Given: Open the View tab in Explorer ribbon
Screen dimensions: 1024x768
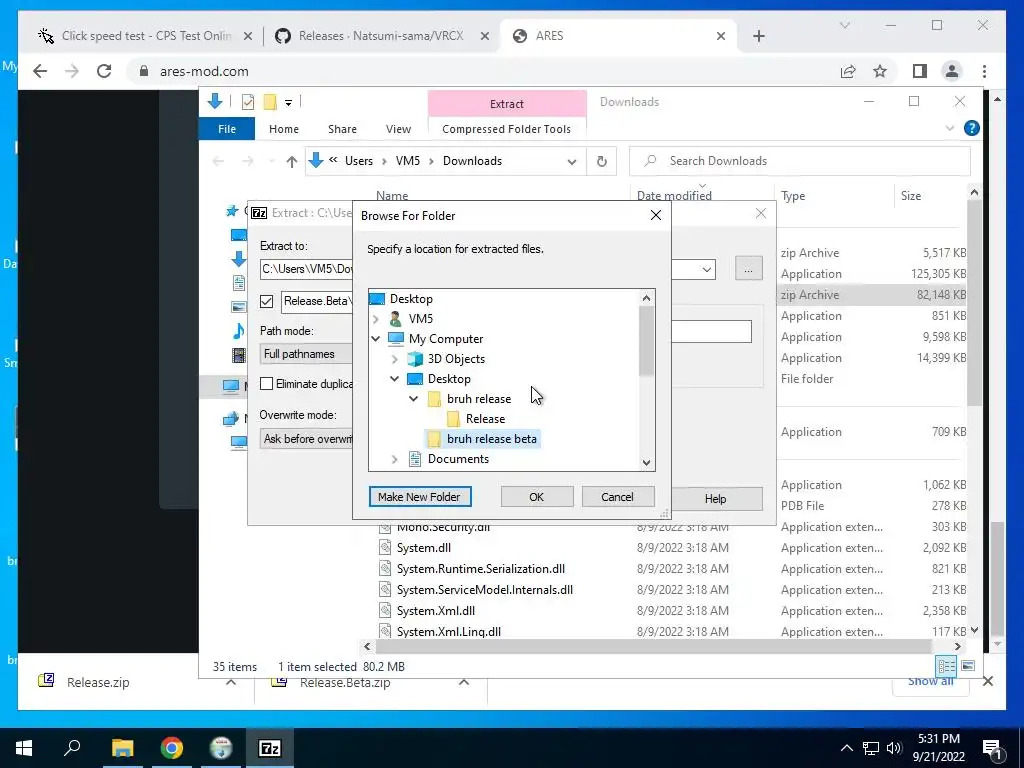Looking at the screenshot, I should (398, 129).
